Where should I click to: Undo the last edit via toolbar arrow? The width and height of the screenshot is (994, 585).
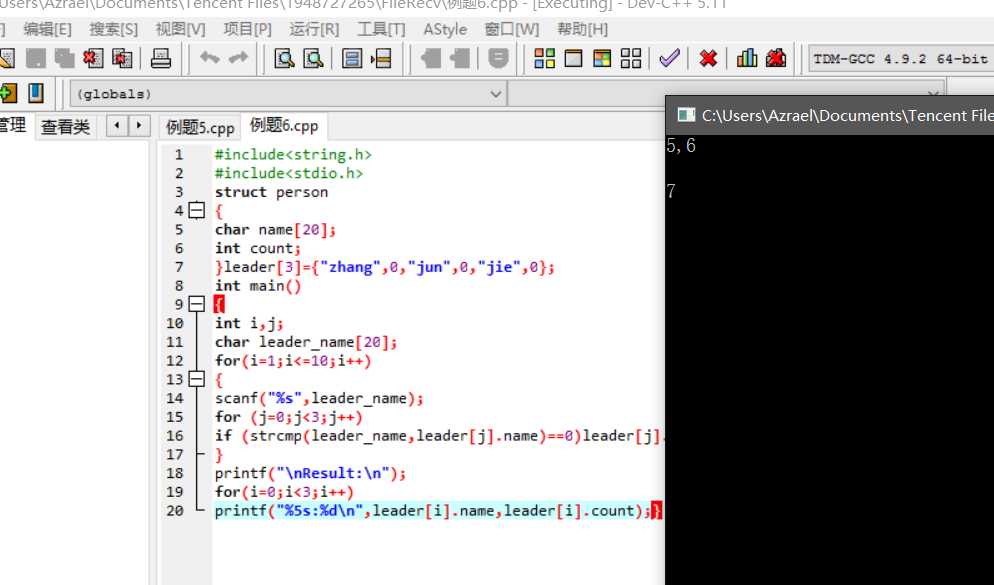210,58
